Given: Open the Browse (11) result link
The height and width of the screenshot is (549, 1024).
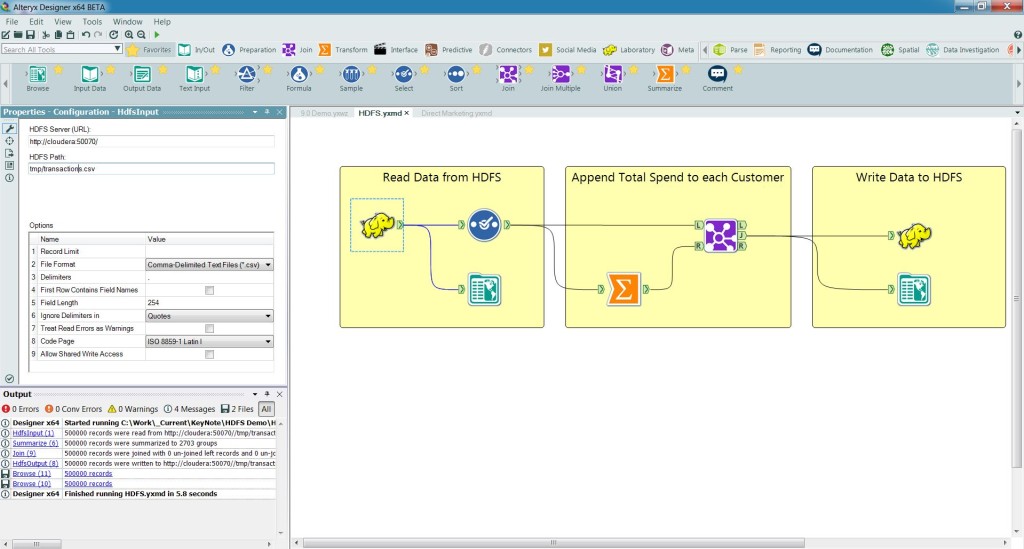Looking at the screenshot, I should [31, 473].
